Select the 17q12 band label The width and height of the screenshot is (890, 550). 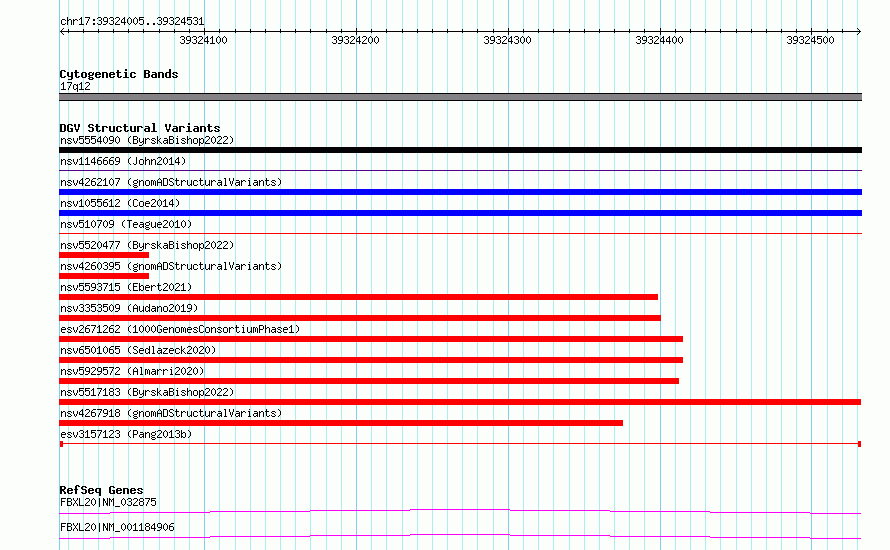click(75, 86)
